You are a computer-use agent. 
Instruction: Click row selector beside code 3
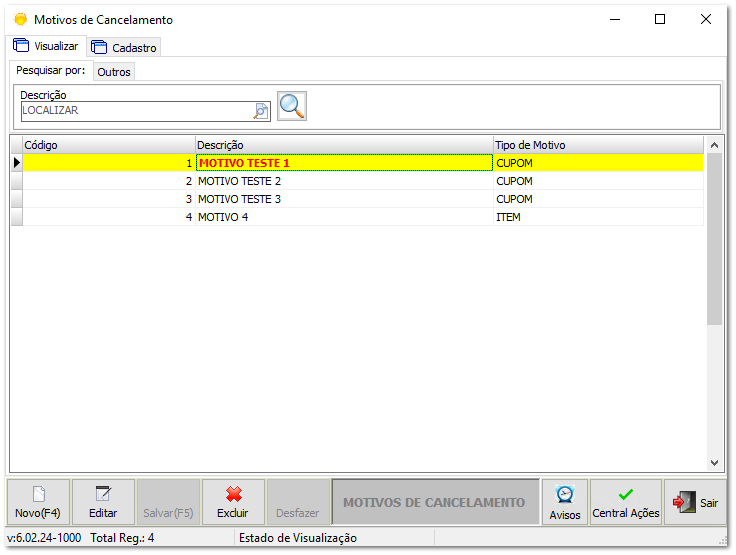16,199
